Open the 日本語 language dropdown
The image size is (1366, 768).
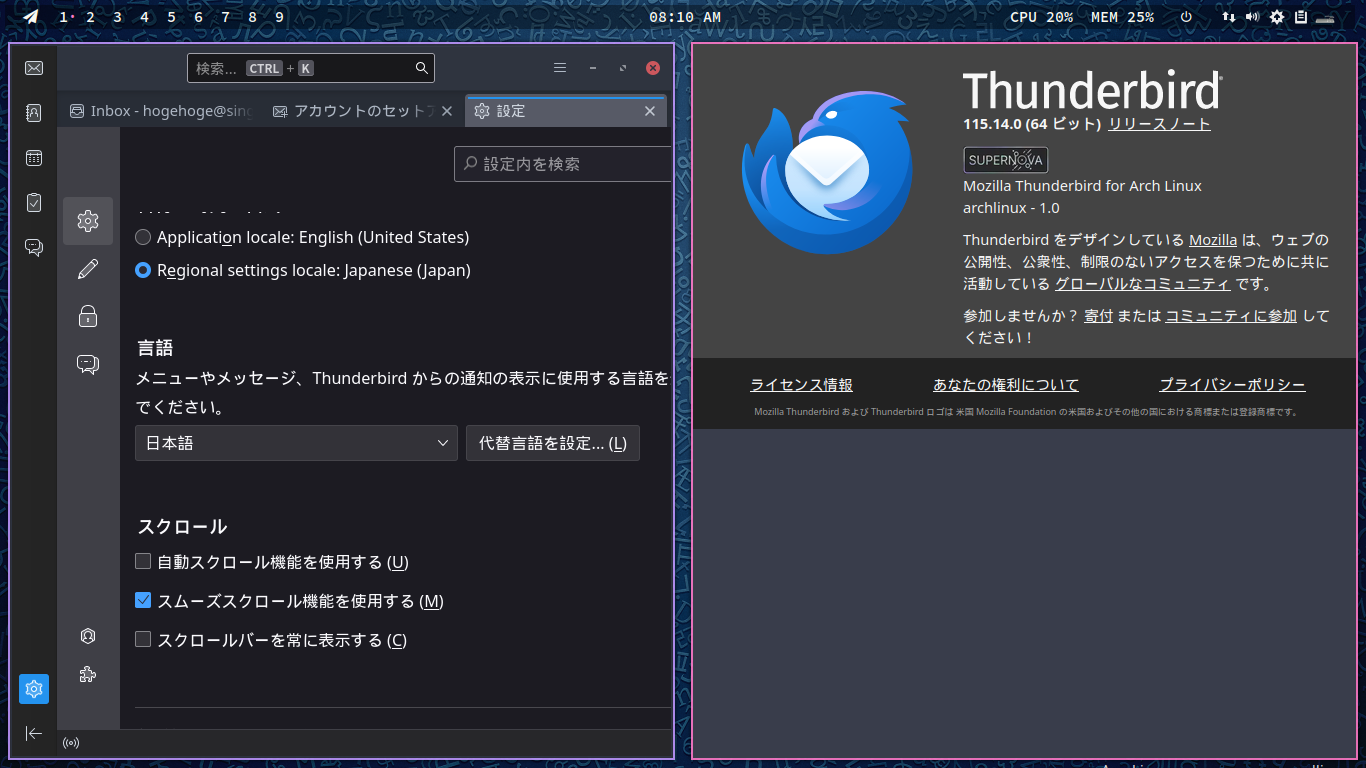click(296, 443)
